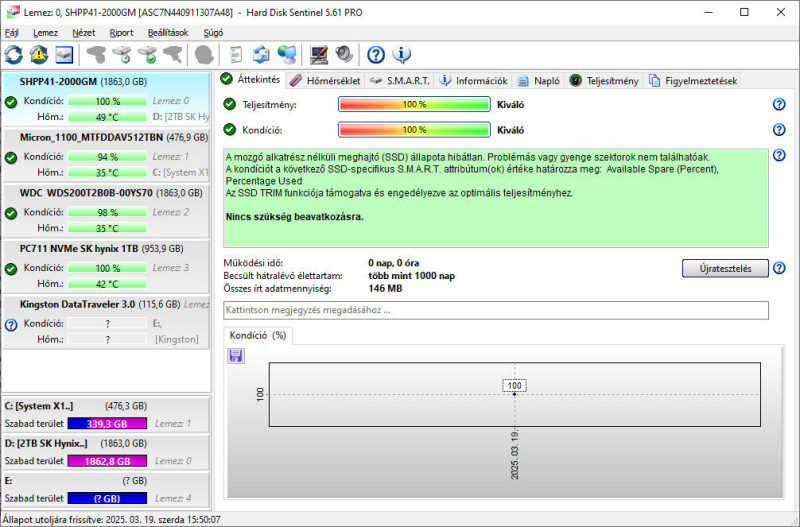The height and width of the screenshot is (527, 800).
Task: Click the E: free space bar (? GB)
Action: tap(107, 498)
